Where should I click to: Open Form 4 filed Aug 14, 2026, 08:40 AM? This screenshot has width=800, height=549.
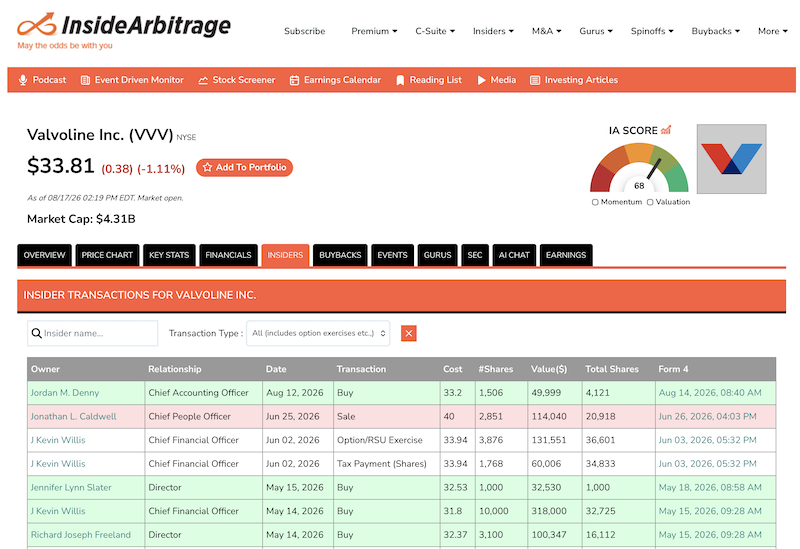(710, 393)
